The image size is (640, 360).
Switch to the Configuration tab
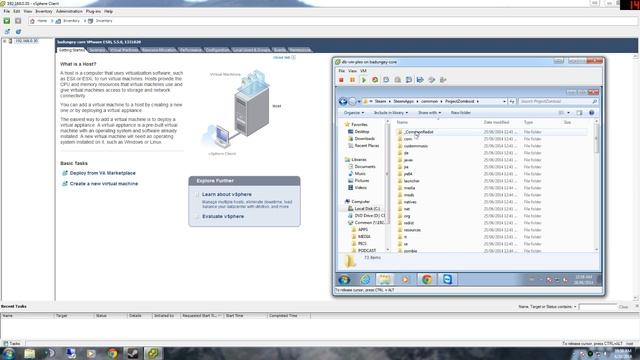217,50
